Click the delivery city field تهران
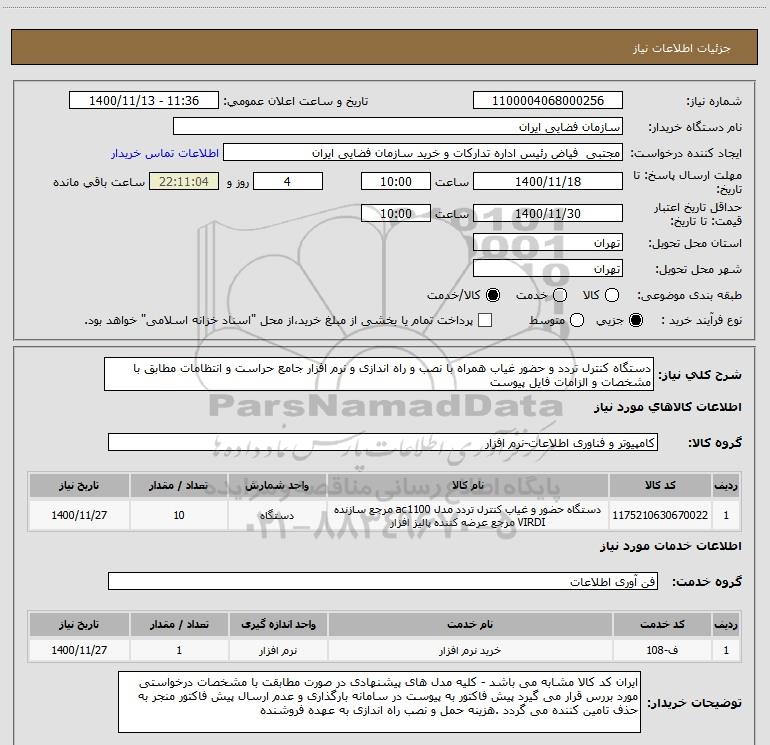Image resolution: width=770 pixels, height=745 pixels. (548, 269)
